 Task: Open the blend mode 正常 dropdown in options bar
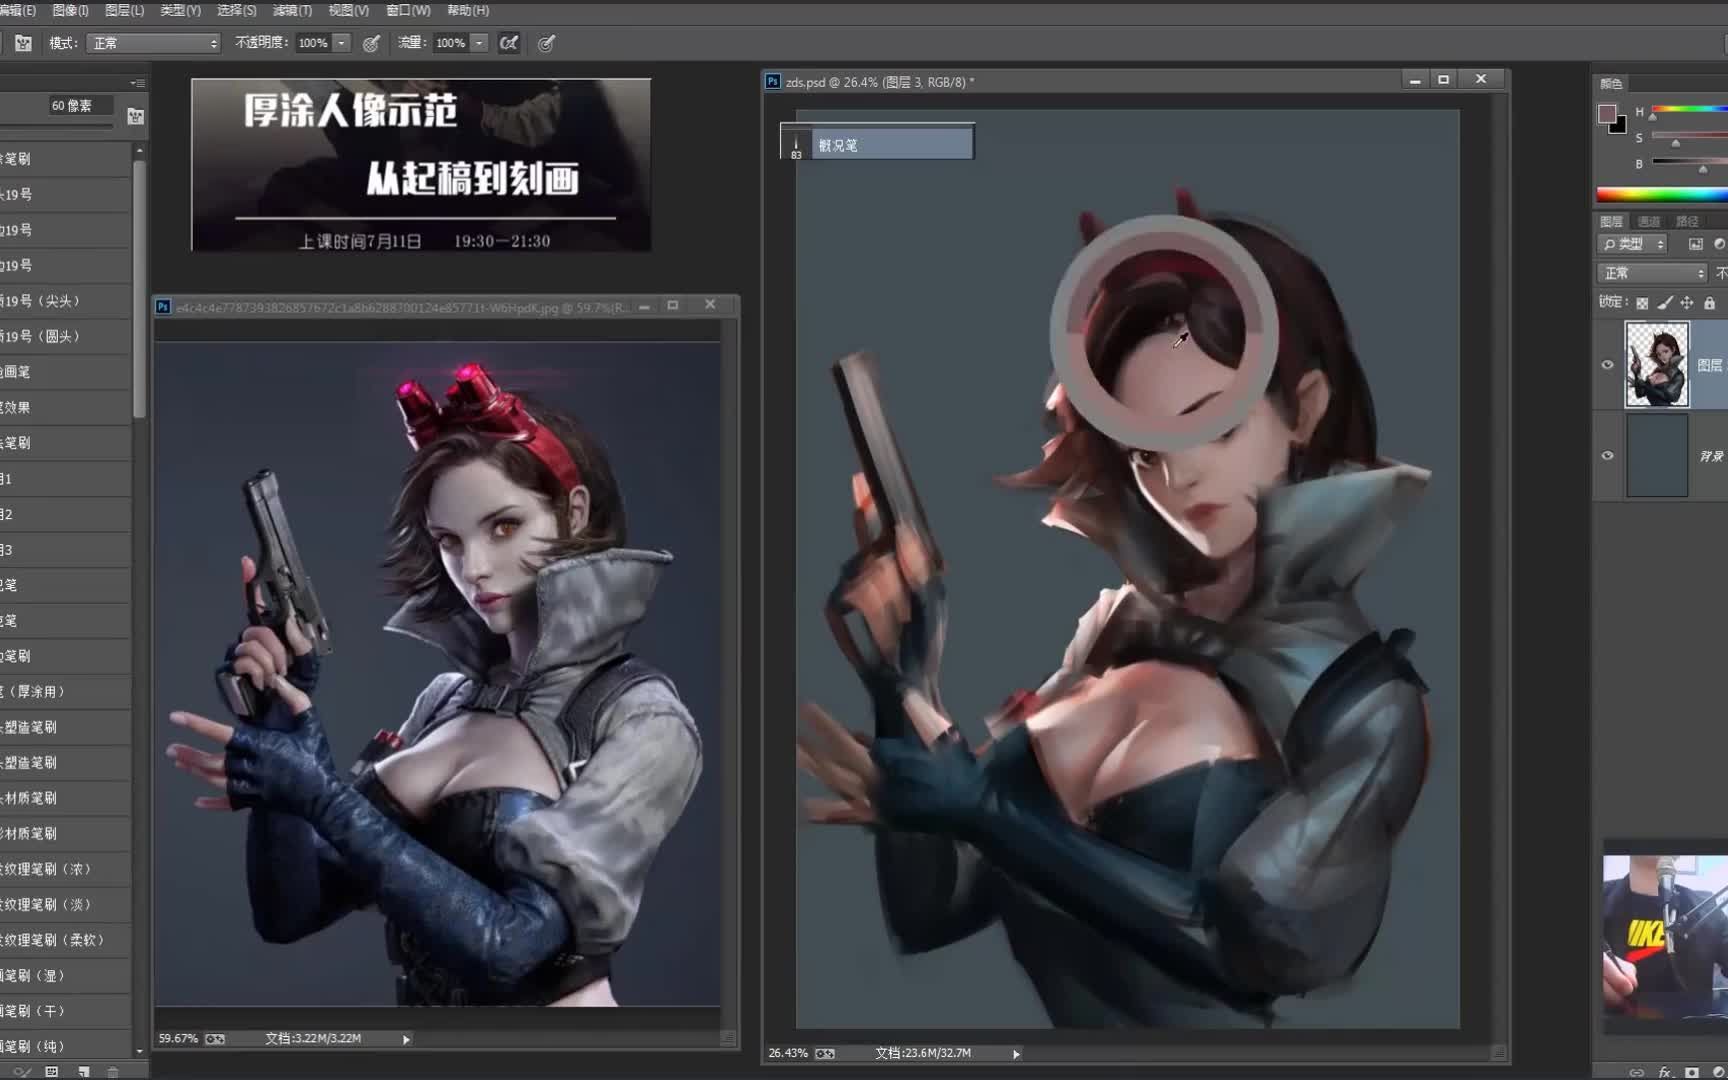click(x=153, y=43)
